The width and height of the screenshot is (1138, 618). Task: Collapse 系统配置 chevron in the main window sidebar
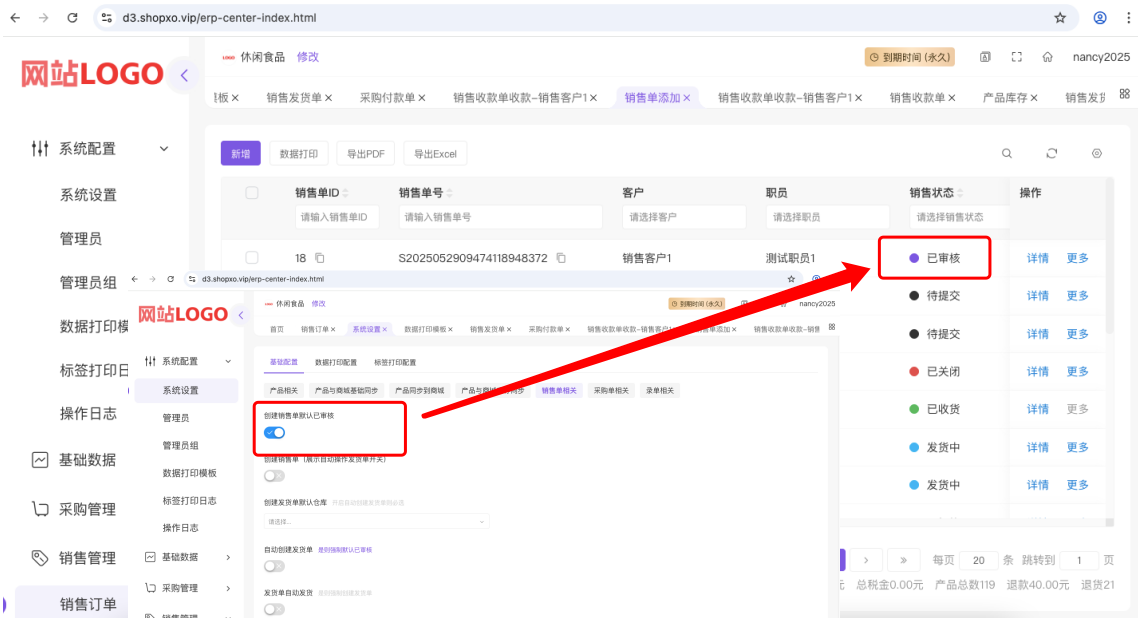tap(164, 149)
